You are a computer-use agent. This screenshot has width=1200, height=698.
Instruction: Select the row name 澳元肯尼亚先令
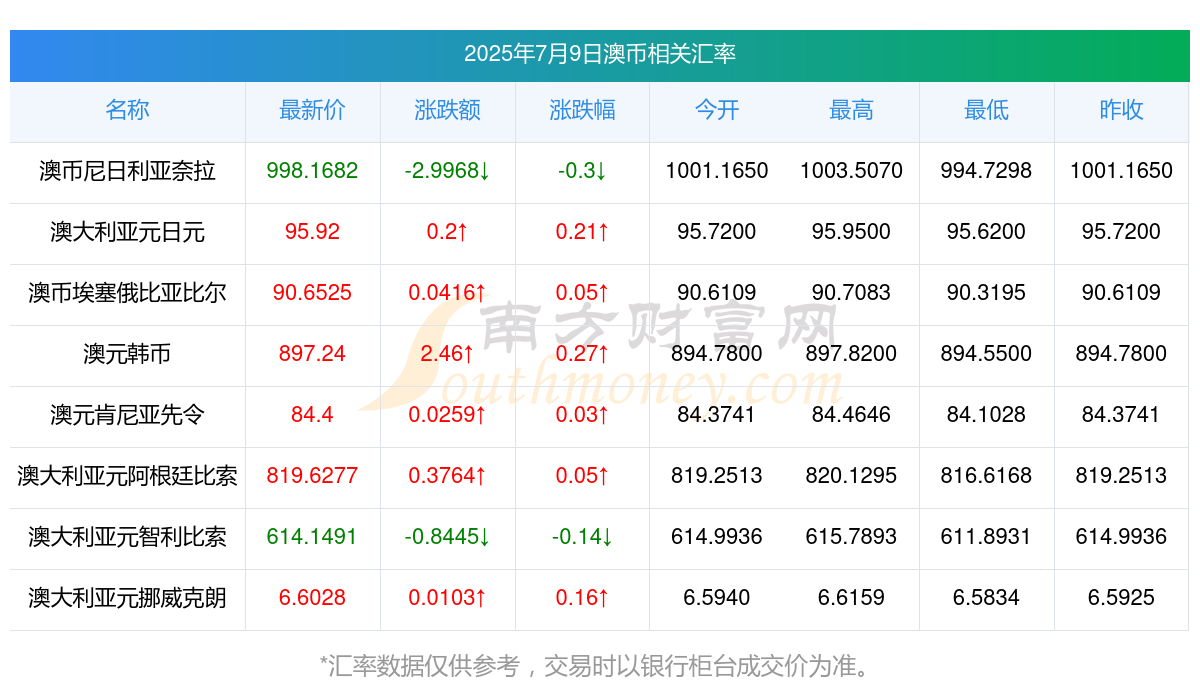(x=127, y=415)
